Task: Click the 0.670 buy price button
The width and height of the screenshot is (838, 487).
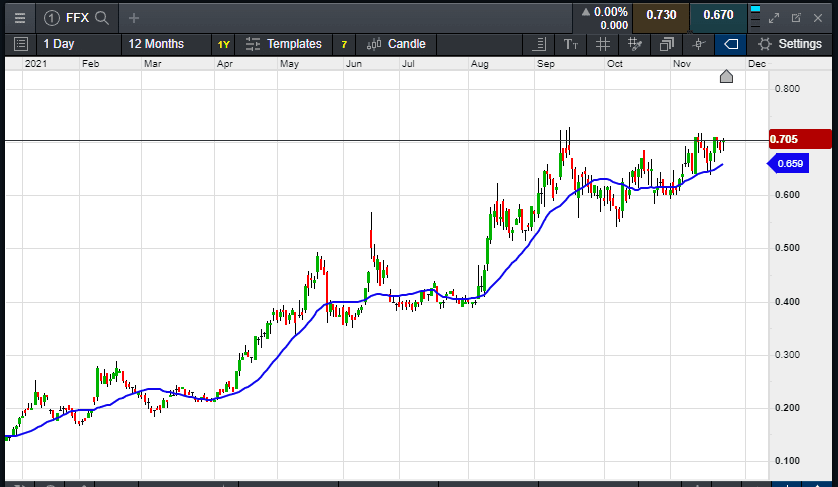Action: [718, 15]
